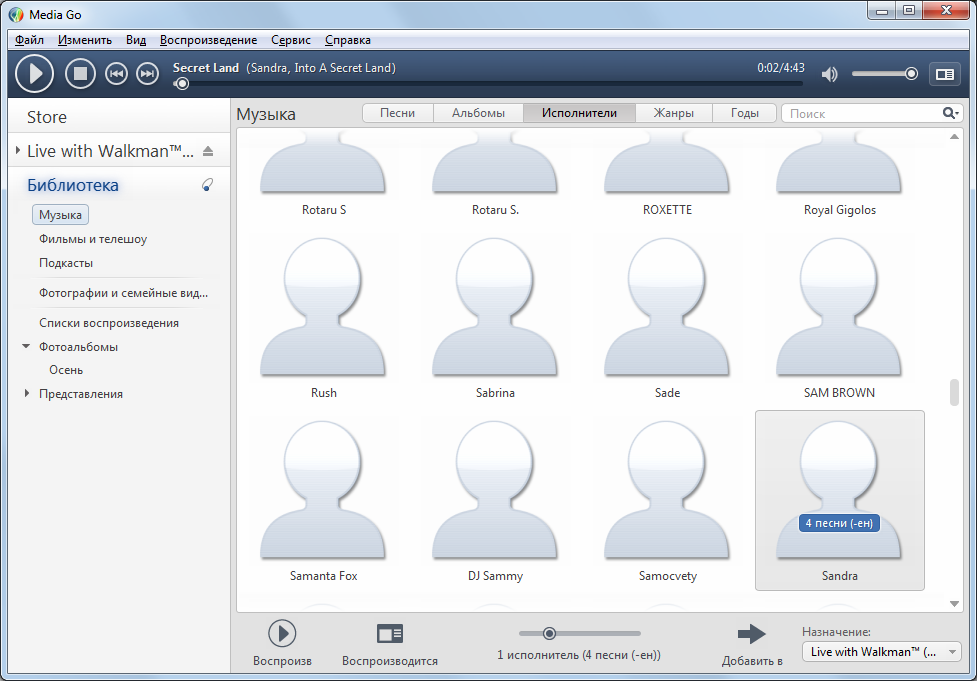Switch to the Исполнители tab
Image resolution: width=977 pixels, height=681 pixels.
click(579, 113)
